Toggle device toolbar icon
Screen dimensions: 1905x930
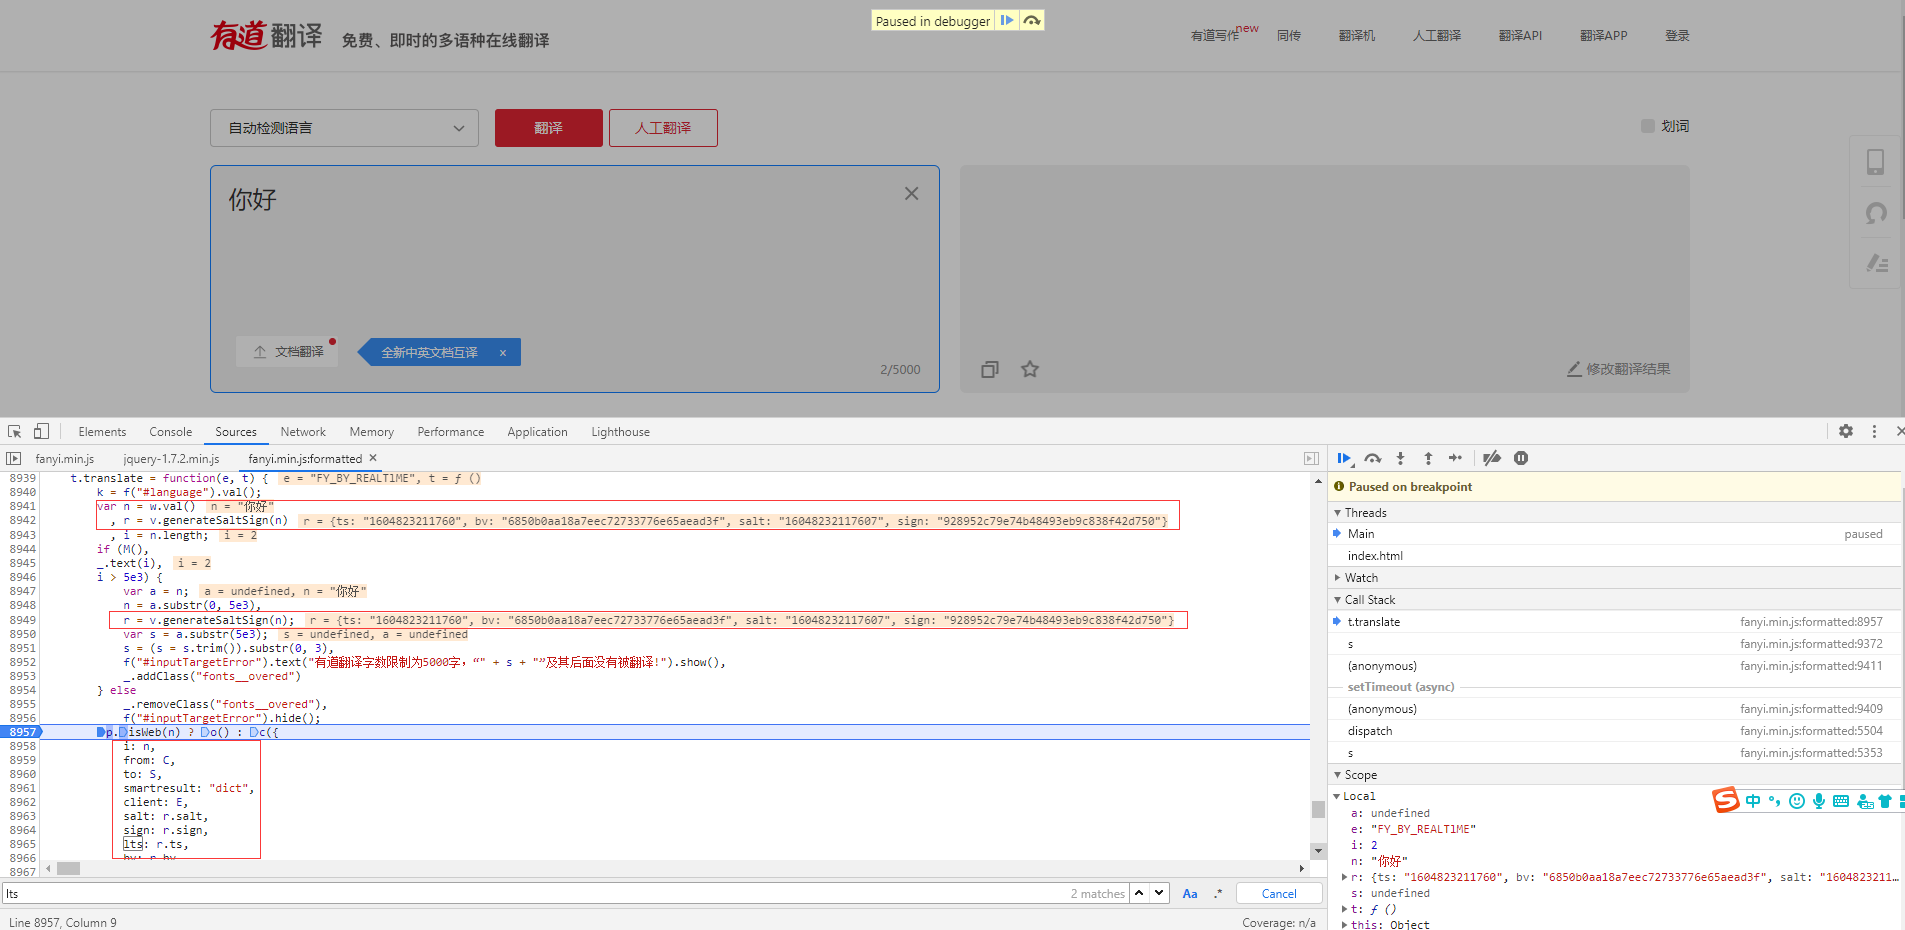click(x=41, y=431)
